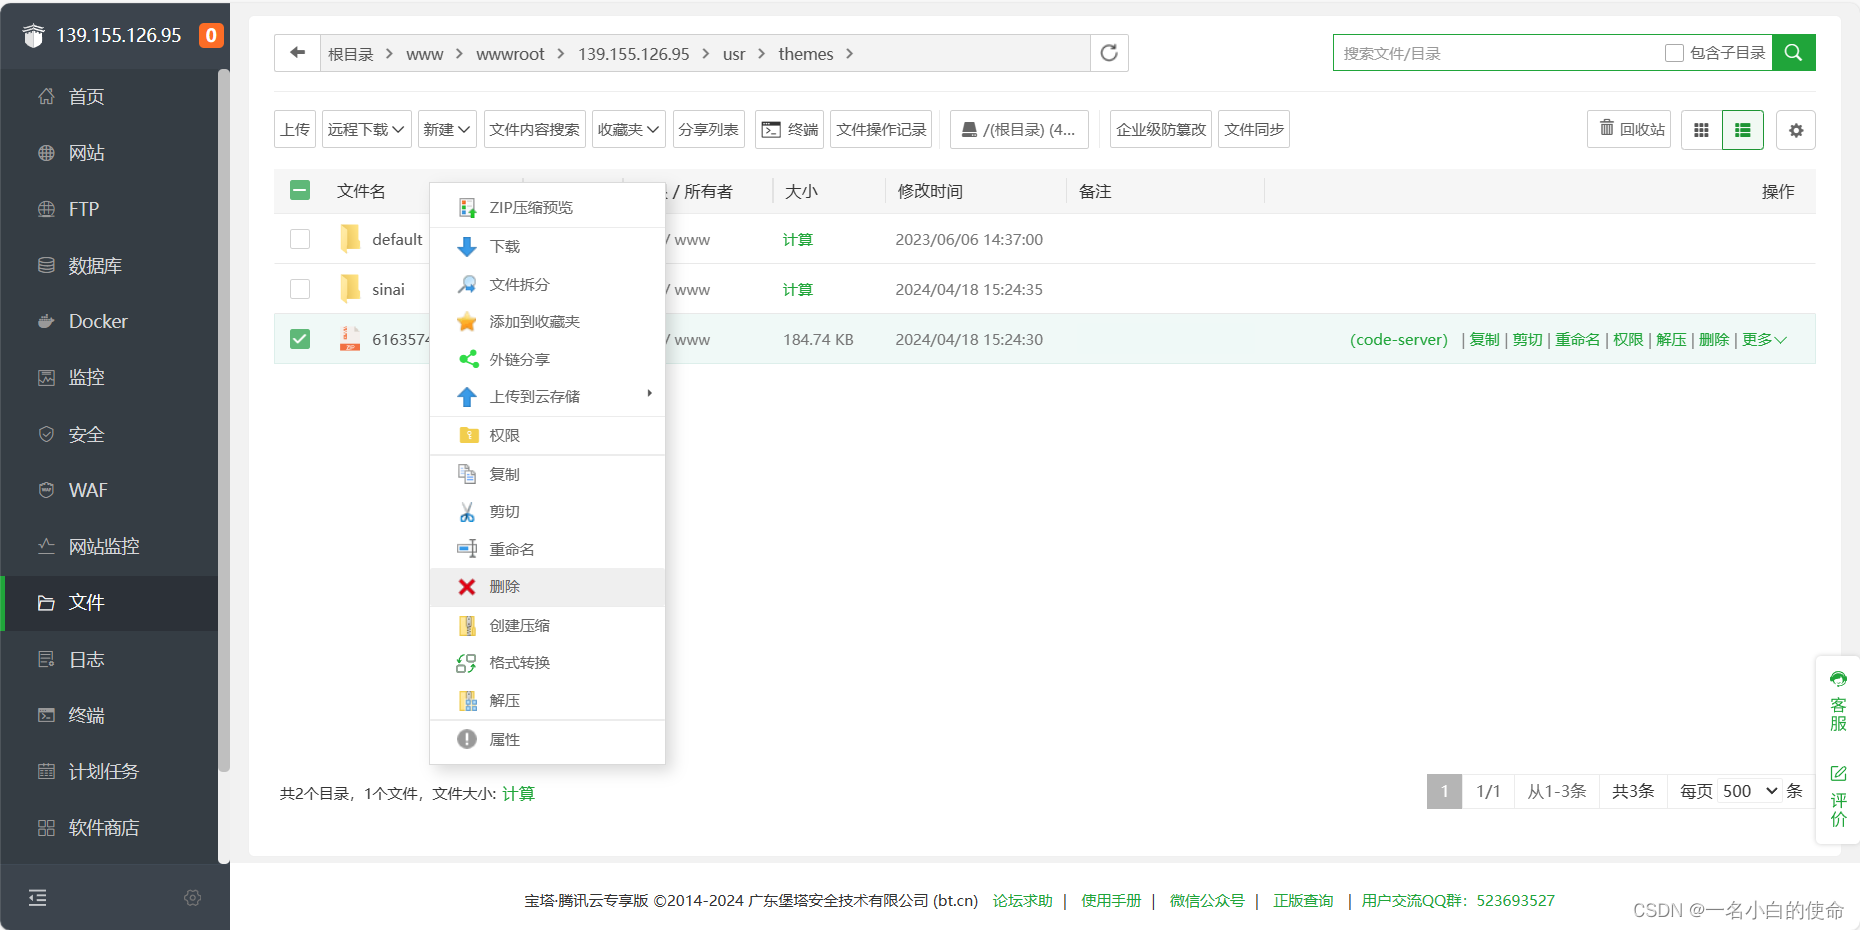Screen dimensions: 1860x930
Task: Navigate to usr in breadcrumb path
Action: (734, 54)
